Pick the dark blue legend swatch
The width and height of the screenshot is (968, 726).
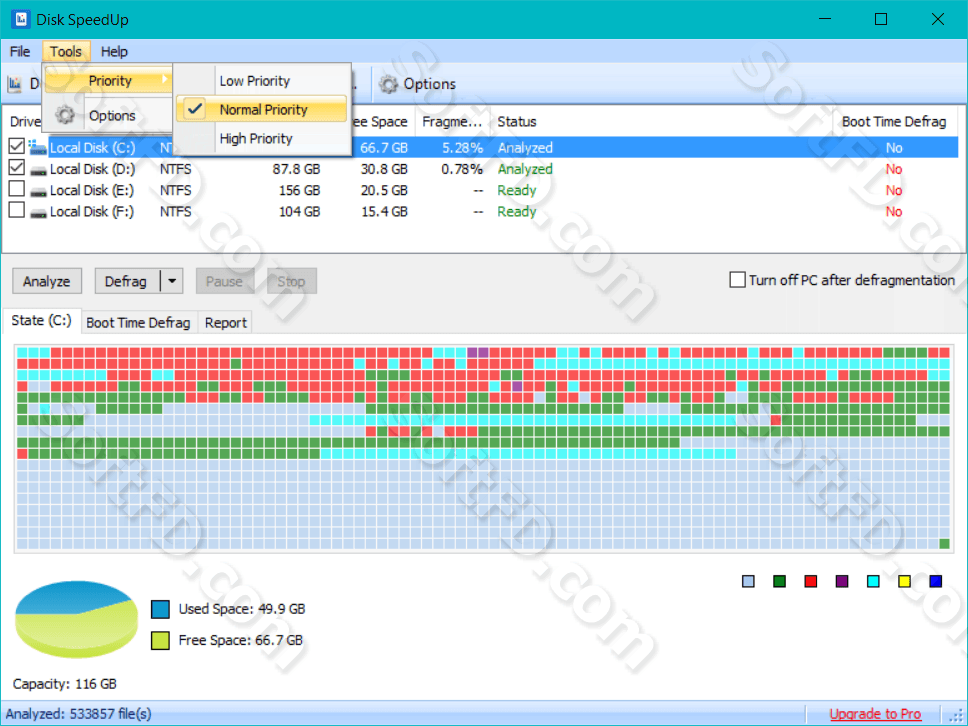(935, 581)
